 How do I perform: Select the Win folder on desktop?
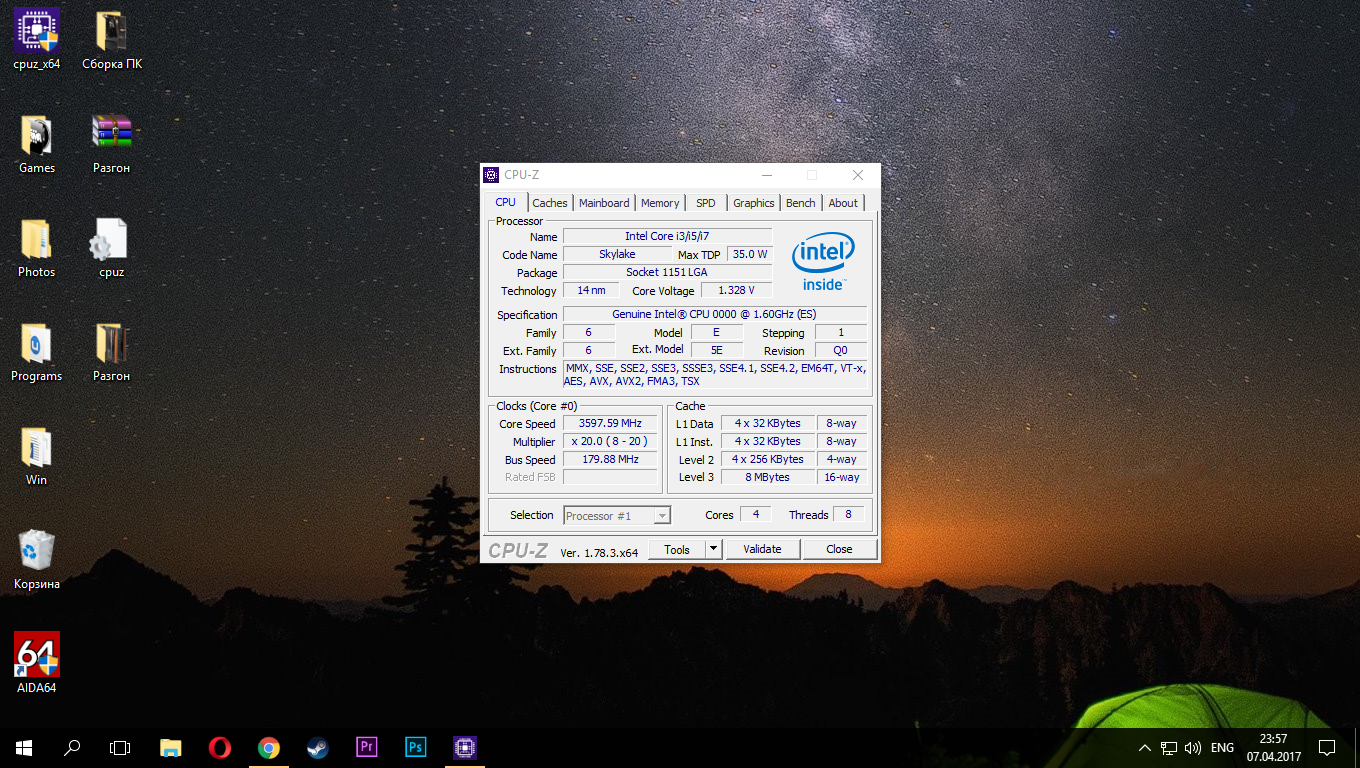(x=37, y=456)
